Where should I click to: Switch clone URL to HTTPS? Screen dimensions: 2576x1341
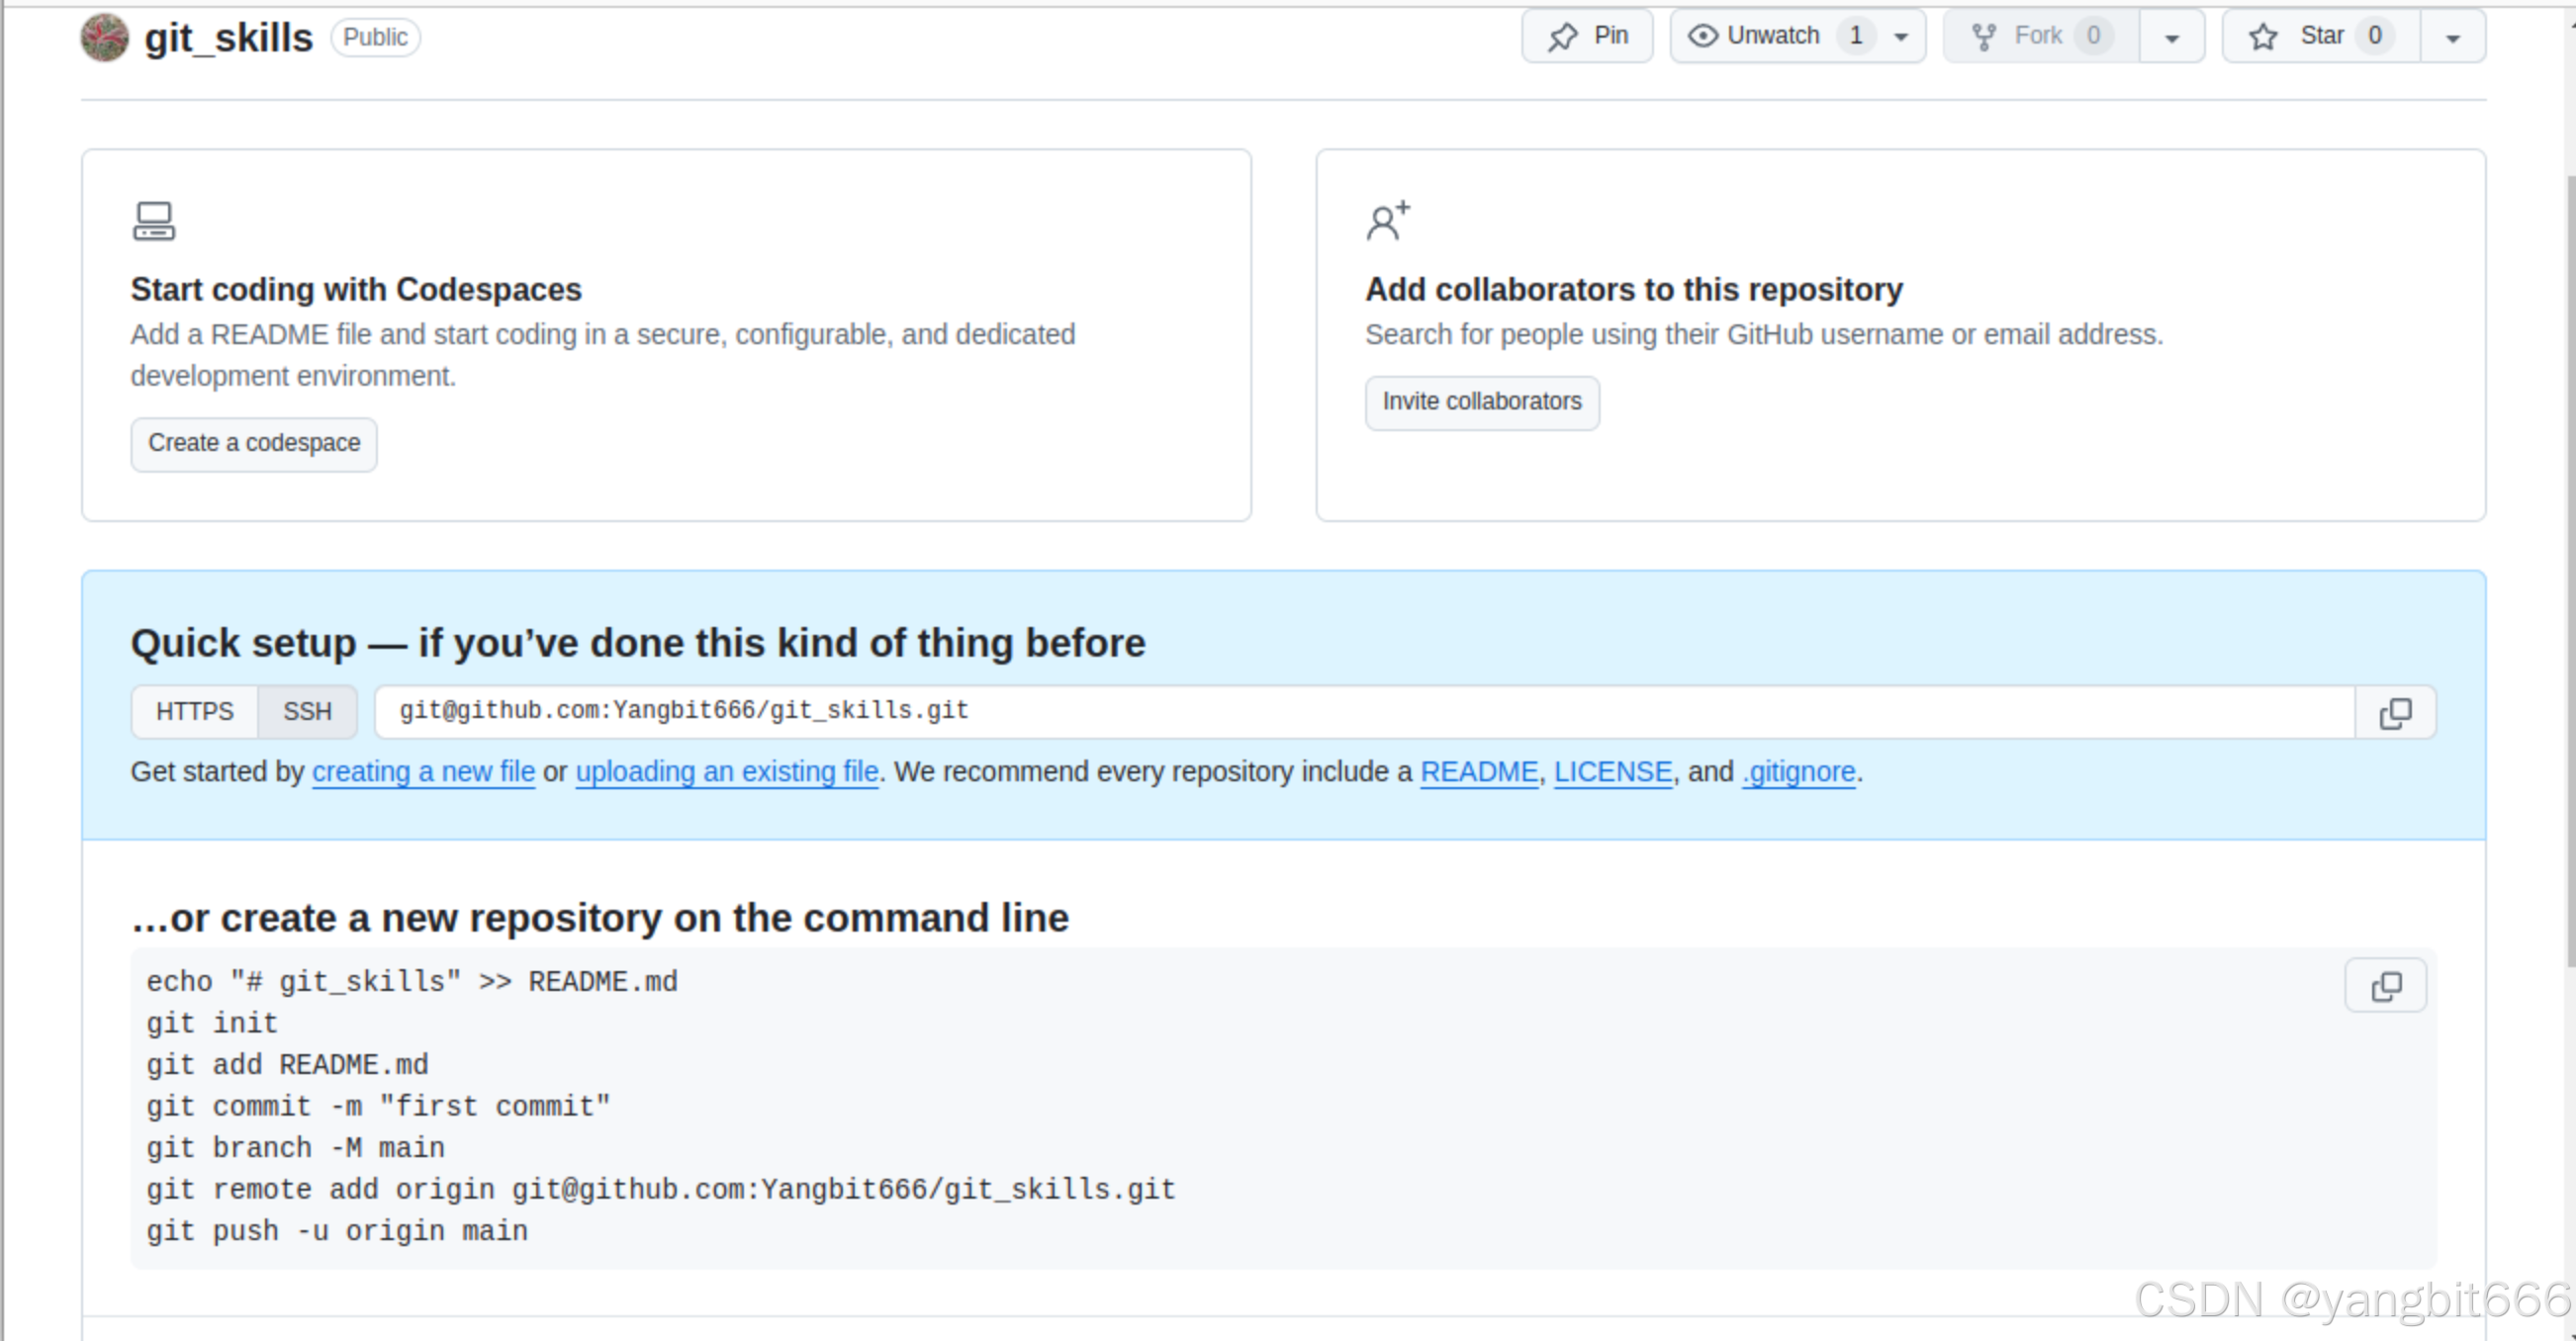pos(195,712)
